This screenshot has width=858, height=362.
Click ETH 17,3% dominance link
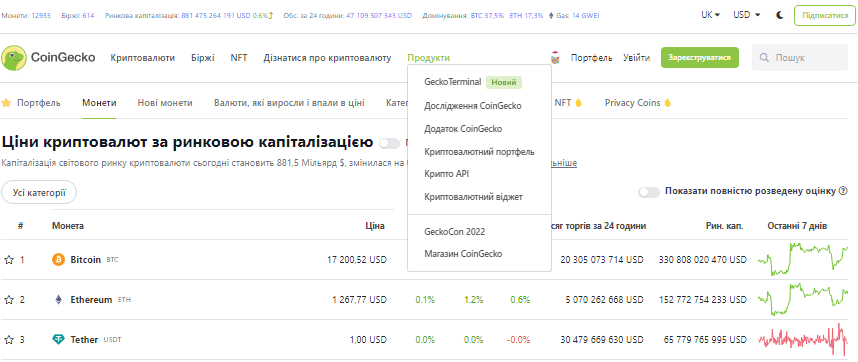526,16
